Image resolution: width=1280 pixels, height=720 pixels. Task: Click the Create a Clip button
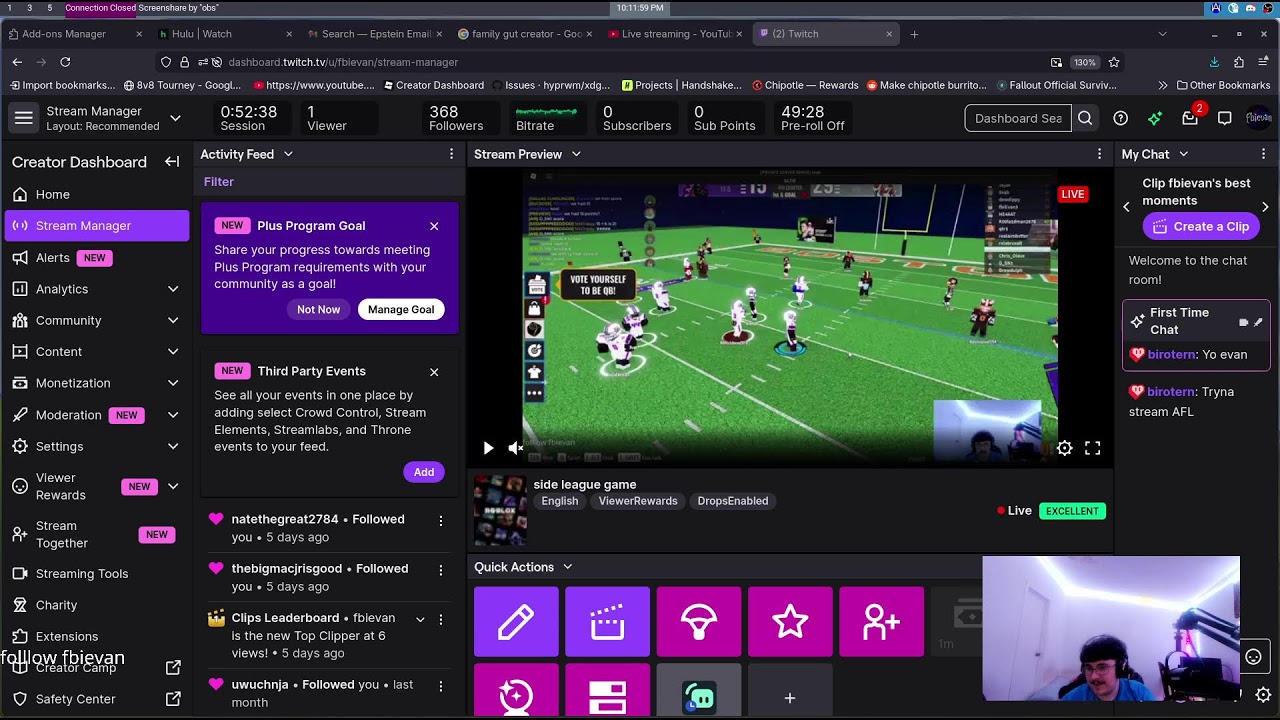[1200, 227]
